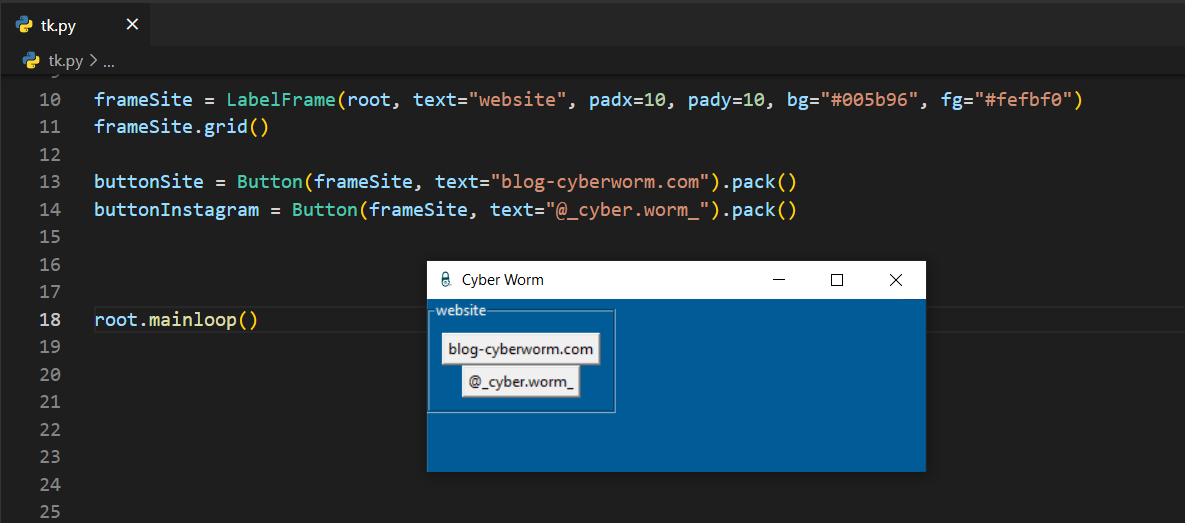
Task: Click the website frame label
Action: point(460,310)
